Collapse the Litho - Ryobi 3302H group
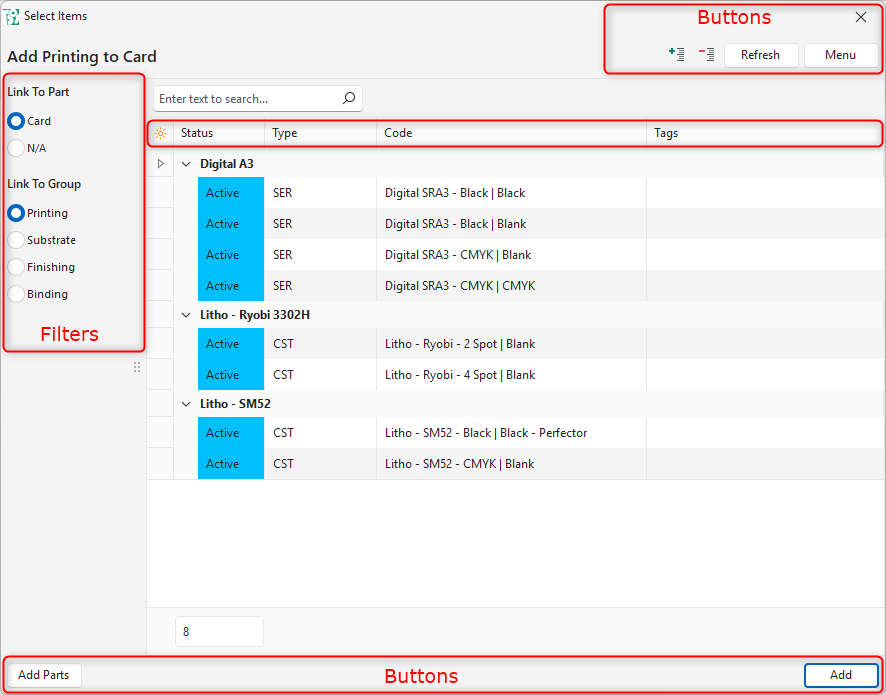This screenshot has width=886, height=695. (x=186, y=315)
